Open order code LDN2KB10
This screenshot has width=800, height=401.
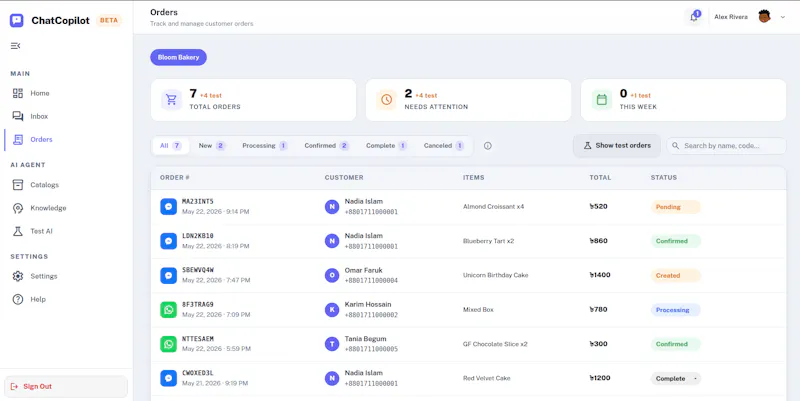click(198, 236)
